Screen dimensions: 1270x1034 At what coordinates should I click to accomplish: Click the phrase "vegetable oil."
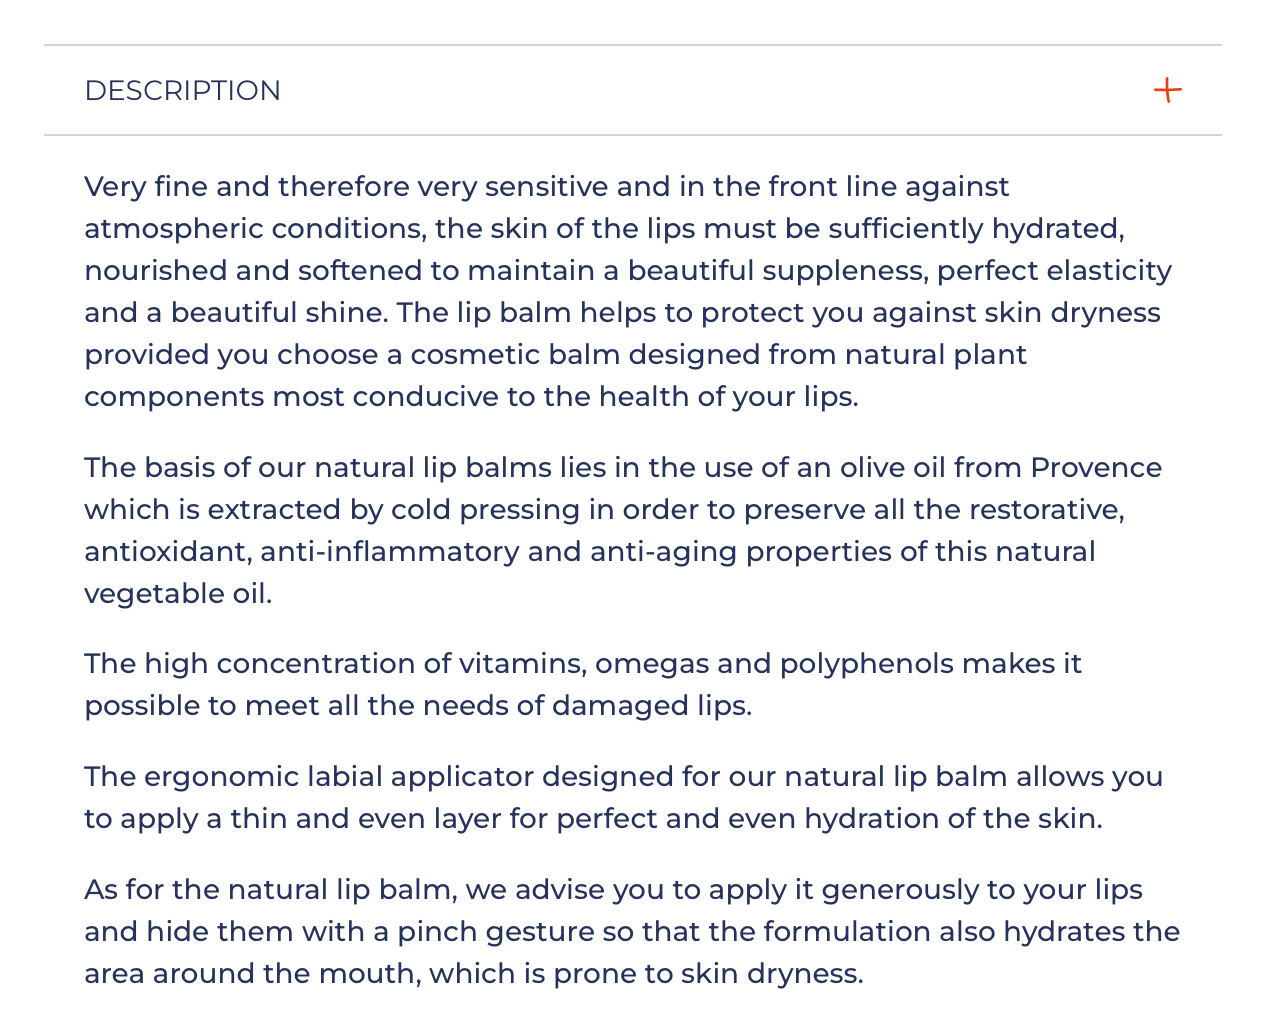tap(178, 594)
